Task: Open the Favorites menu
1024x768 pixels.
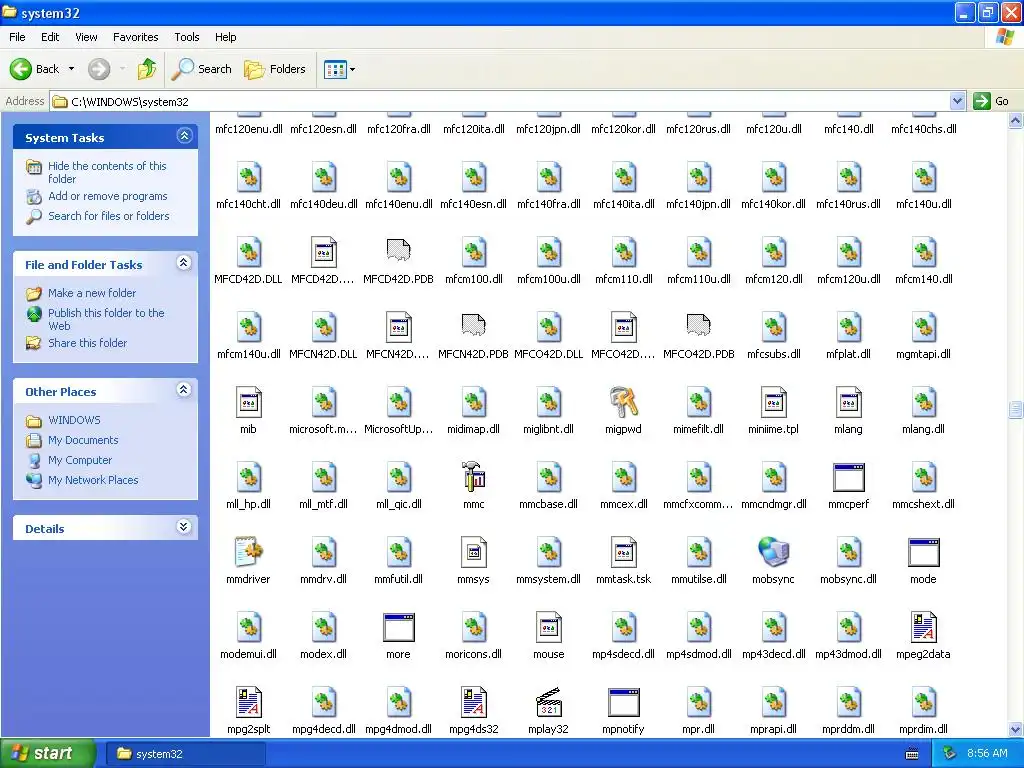Action: 135,37
